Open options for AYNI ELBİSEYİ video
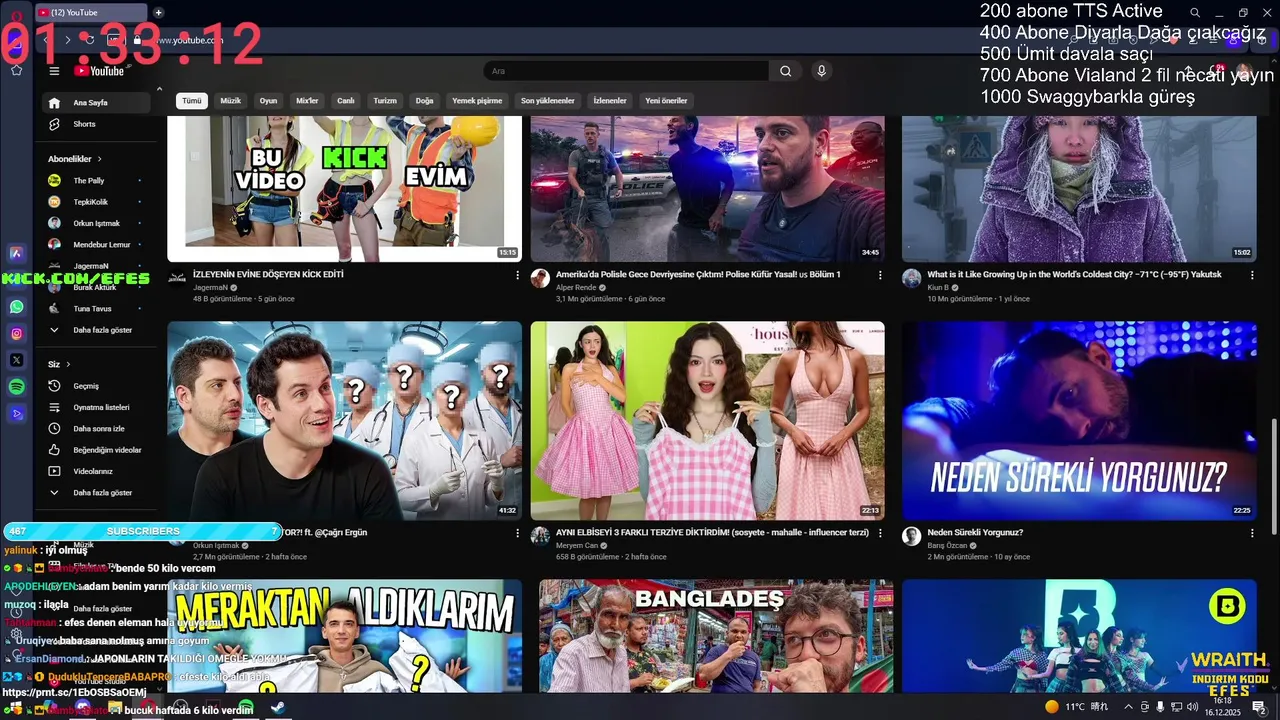1280x720 pixels. pyautogui.click(x=880, y=533)
